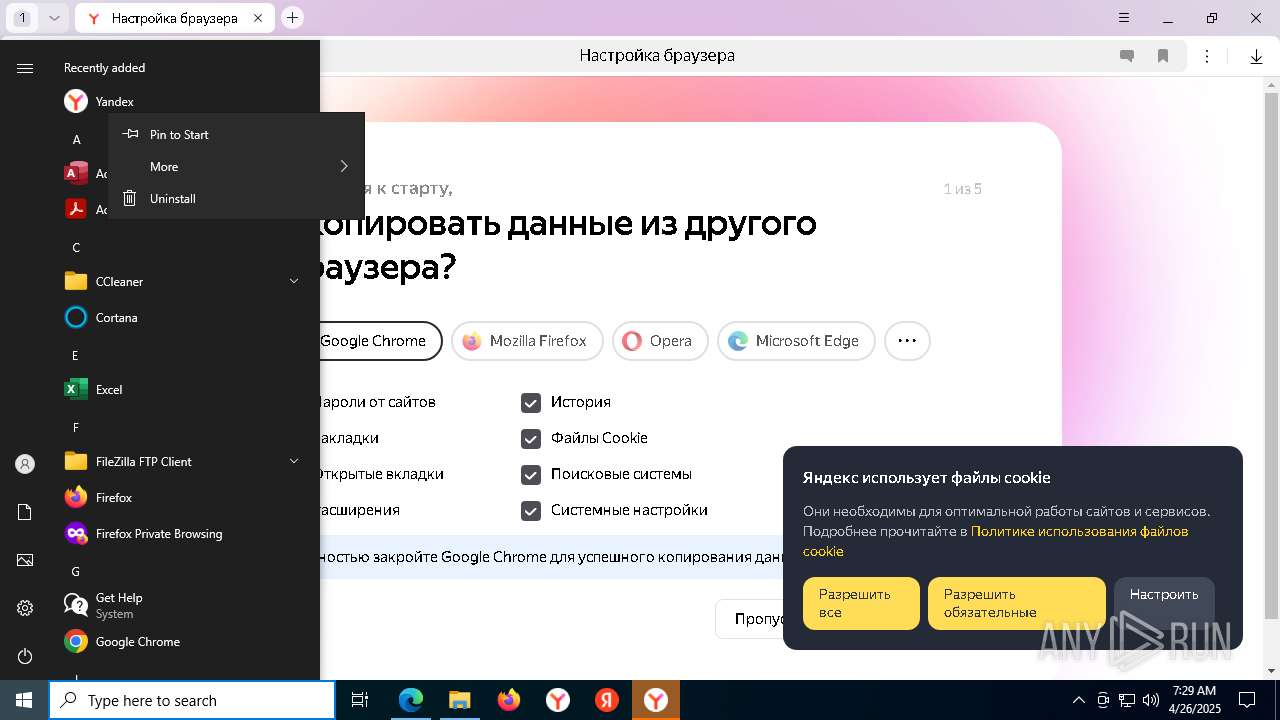Open File Explorer from the taskbar
Image resolution: width=1280 pixels, height=720 pixels.
pos(460,700)
